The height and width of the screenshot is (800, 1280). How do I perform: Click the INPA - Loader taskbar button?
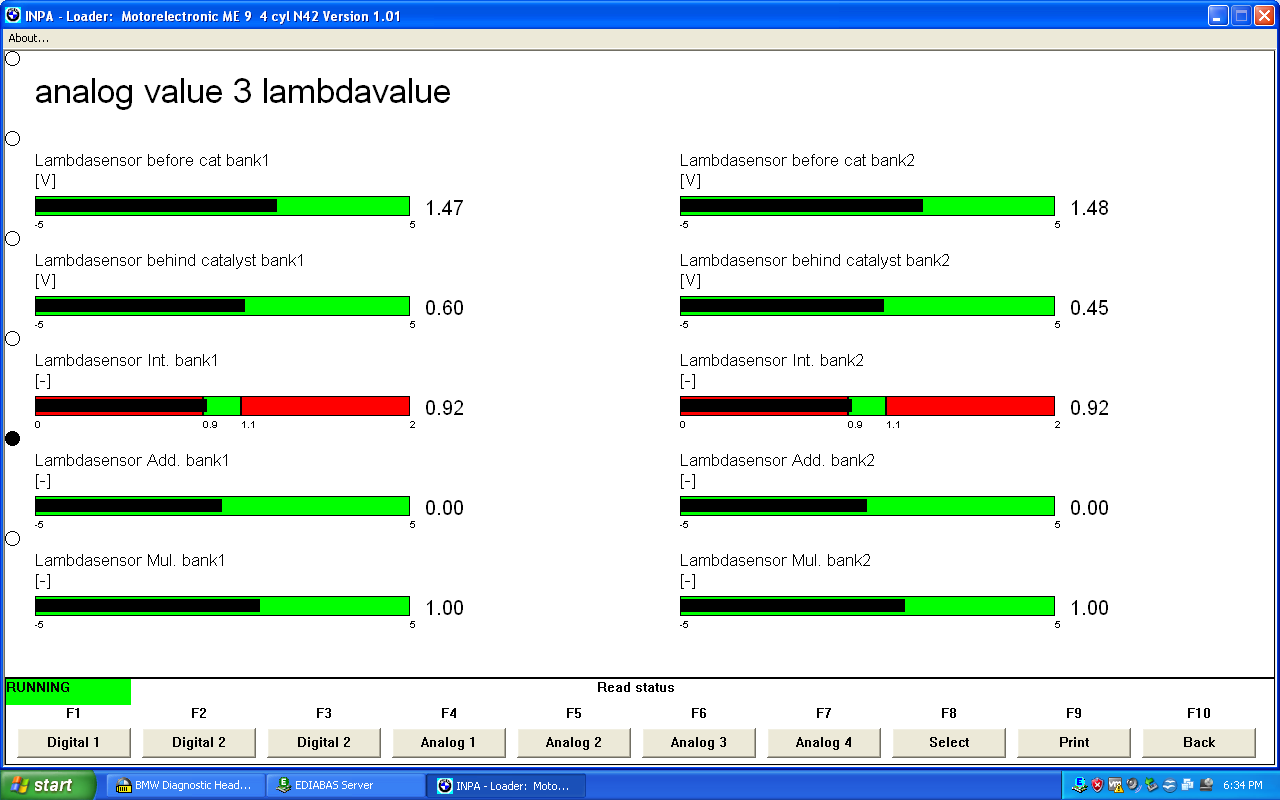[506, 785]
